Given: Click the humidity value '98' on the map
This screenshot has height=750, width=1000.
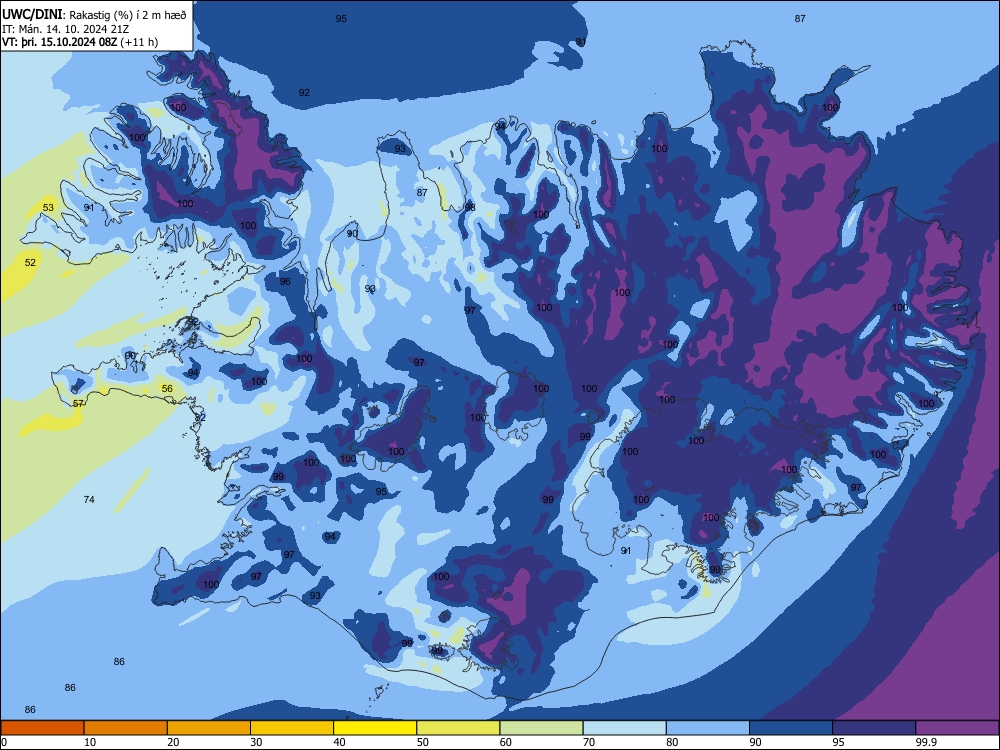Looking at the screenshot, I should (470, 207).
